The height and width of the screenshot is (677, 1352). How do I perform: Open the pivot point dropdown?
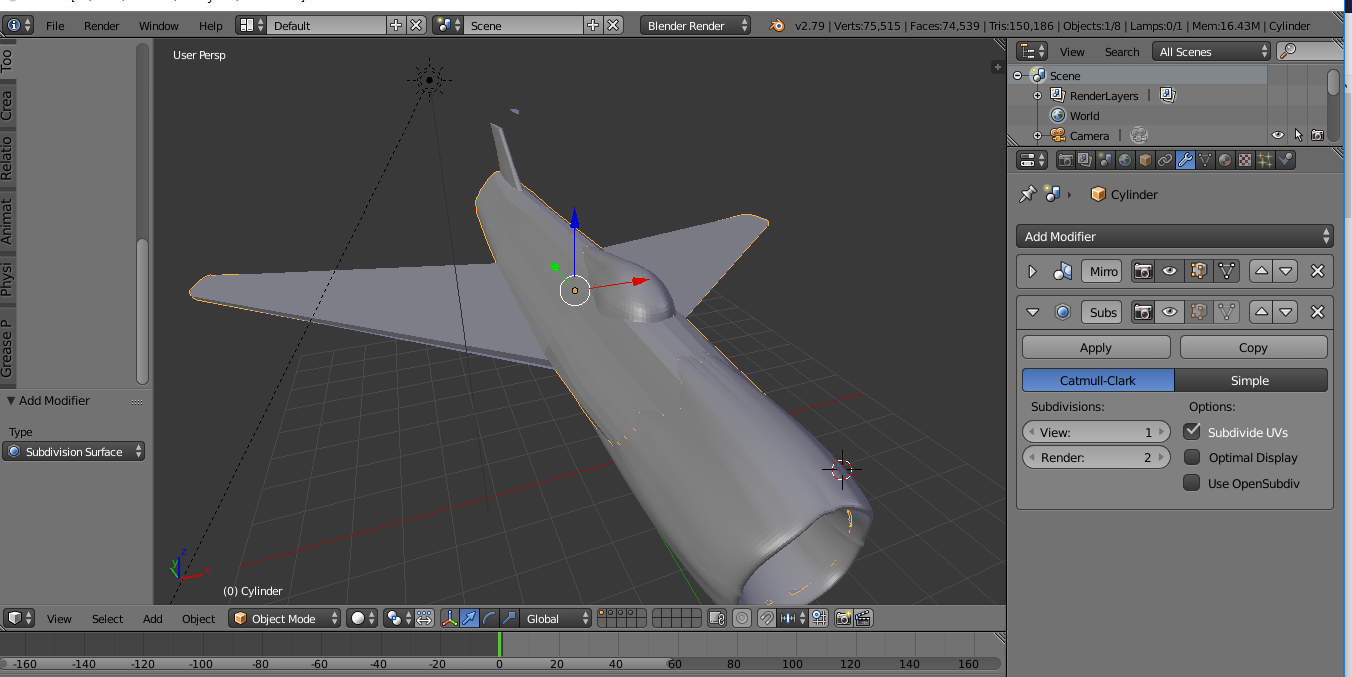pyautogui.click(x=398, y=618)
